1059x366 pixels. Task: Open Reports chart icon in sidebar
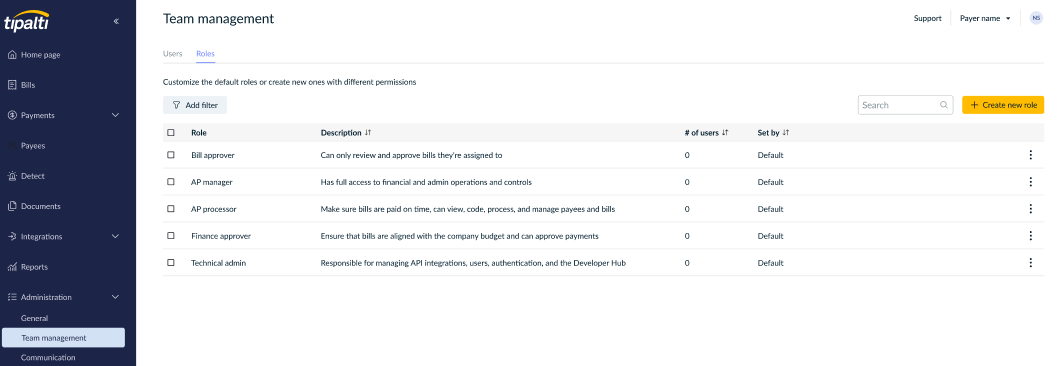click(x=12, y=267)
